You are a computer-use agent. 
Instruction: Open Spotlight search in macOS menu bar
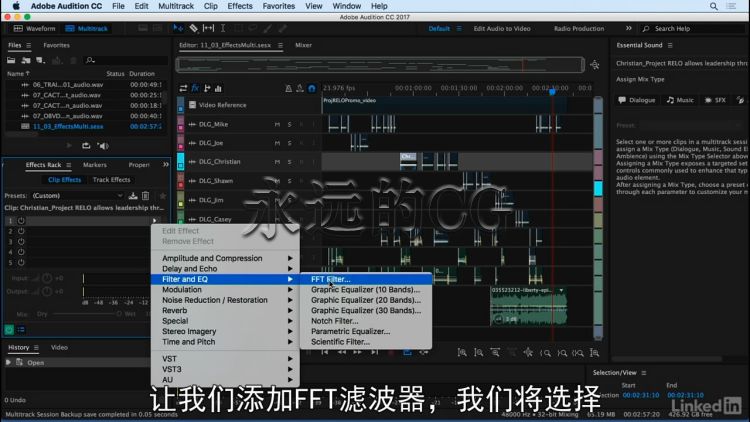pyautogui.click(x=714, y=6)
